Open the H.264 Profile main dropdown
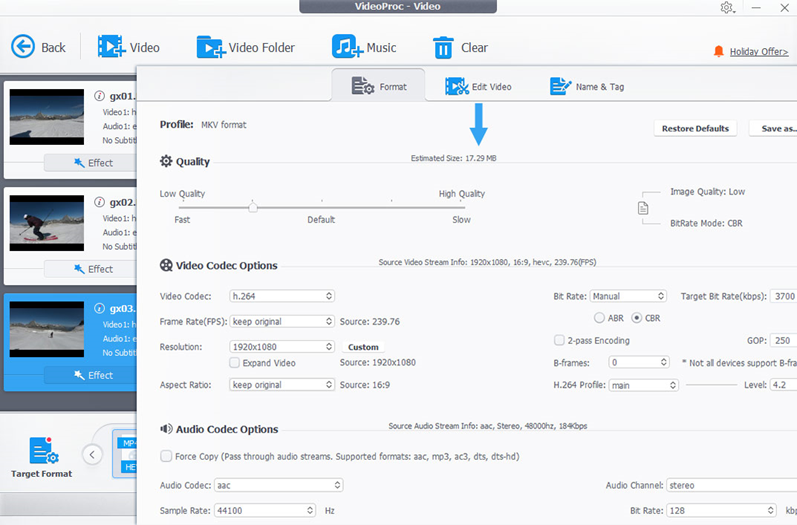This screenshot has height=525, width=797. (643, 385)
